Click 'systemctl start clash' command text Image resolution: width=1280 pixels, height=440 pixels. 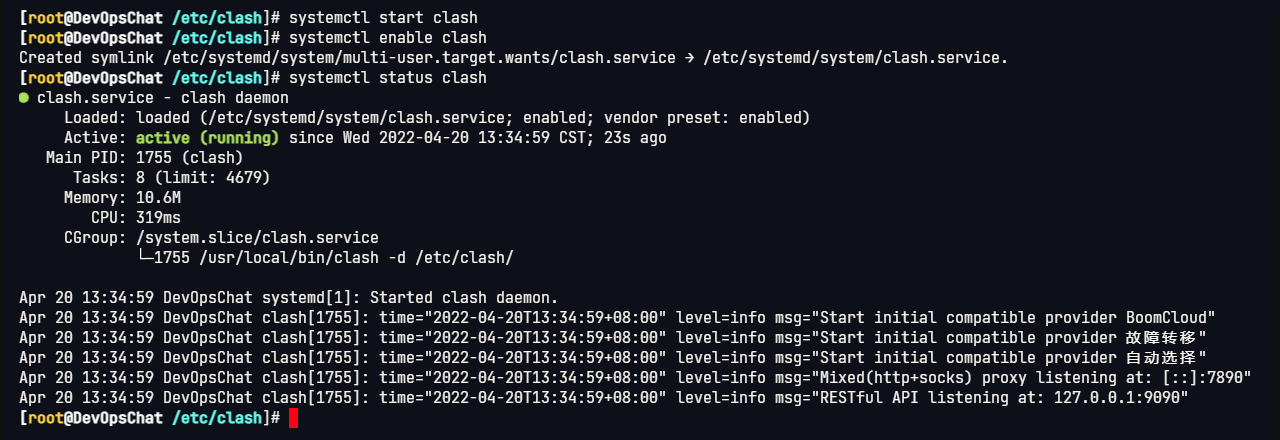coord(383,18)
